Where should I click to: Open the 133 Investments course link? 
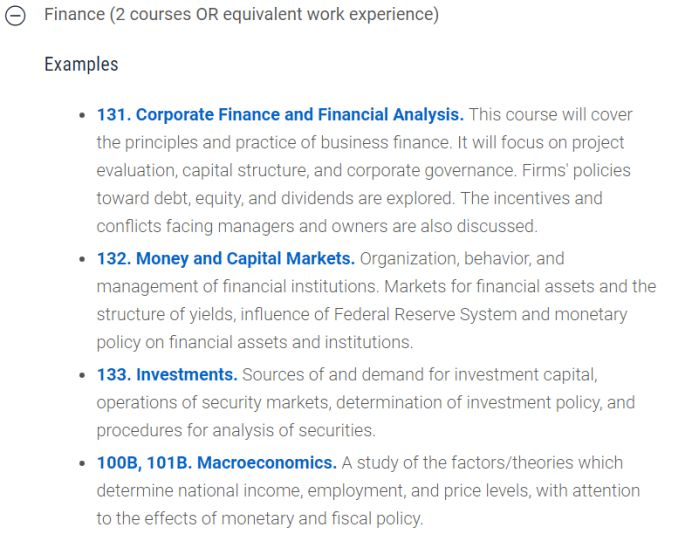[167, 375]
